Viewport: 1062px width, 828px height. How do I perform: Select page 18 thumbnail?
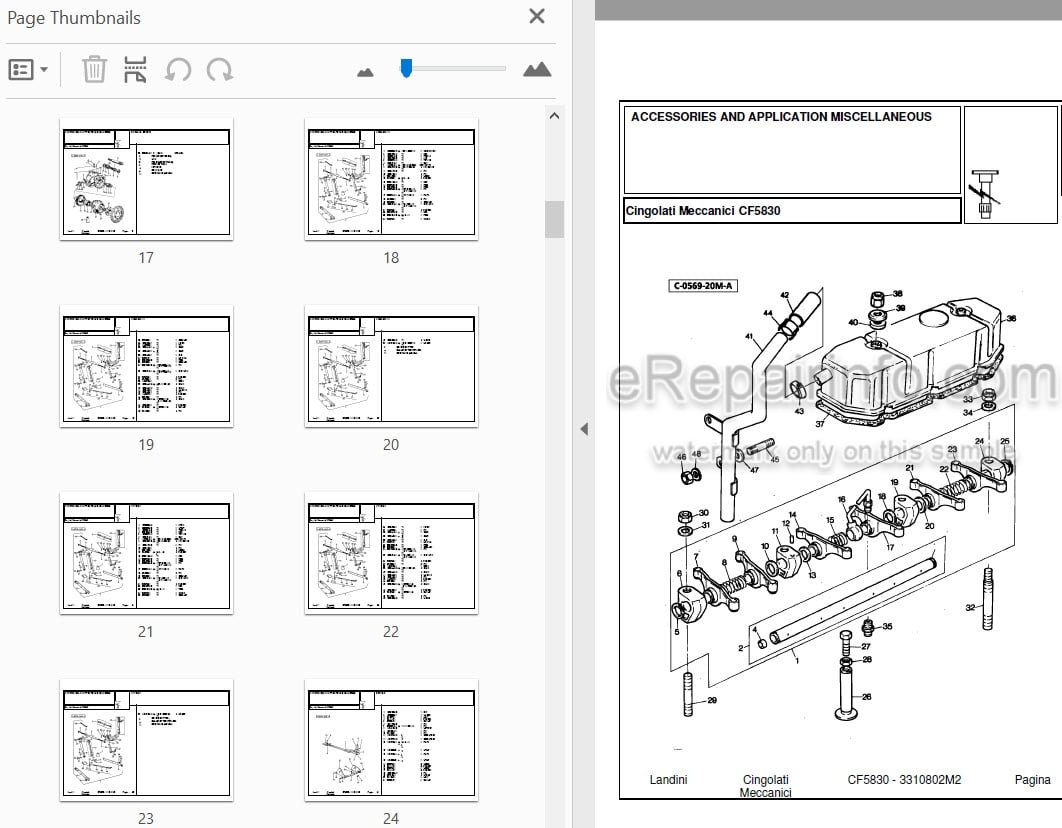pos(391,181)
